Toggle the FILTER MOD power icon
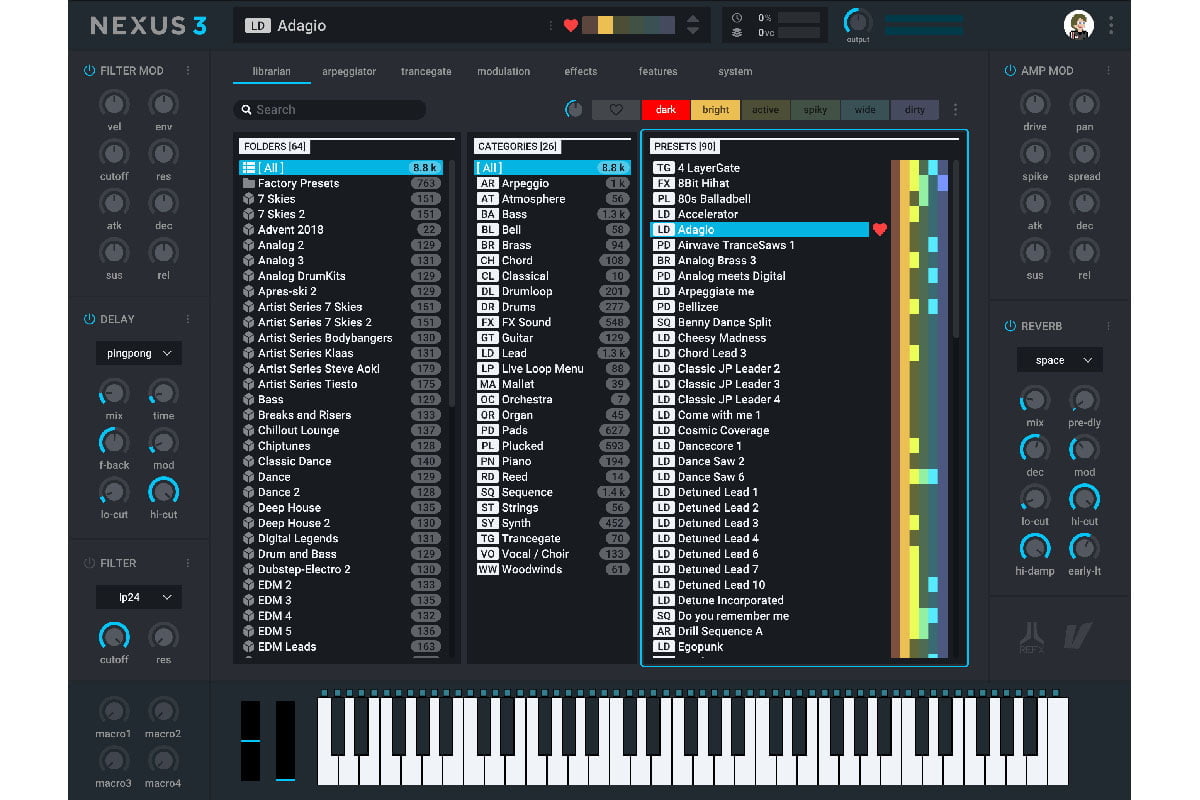Screen dimensions: 1200x800 (89, 71)
